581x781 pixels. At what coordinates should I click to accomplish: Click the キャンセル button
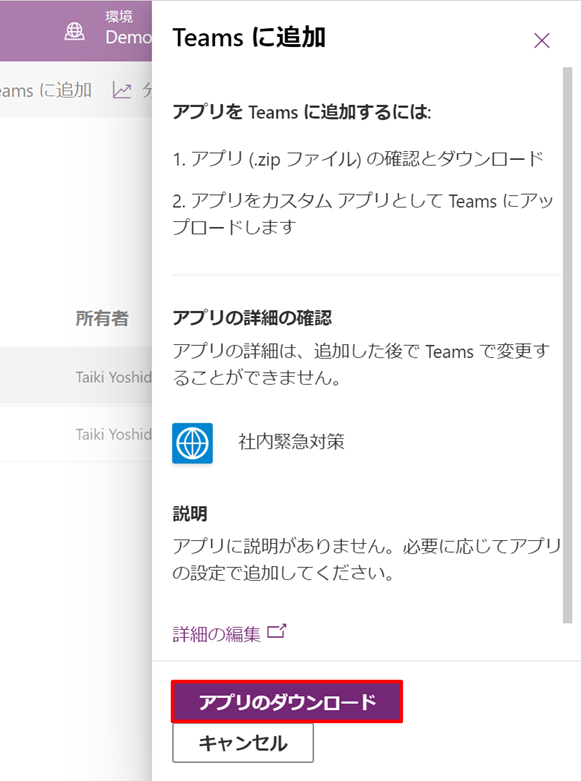[243, 743]
